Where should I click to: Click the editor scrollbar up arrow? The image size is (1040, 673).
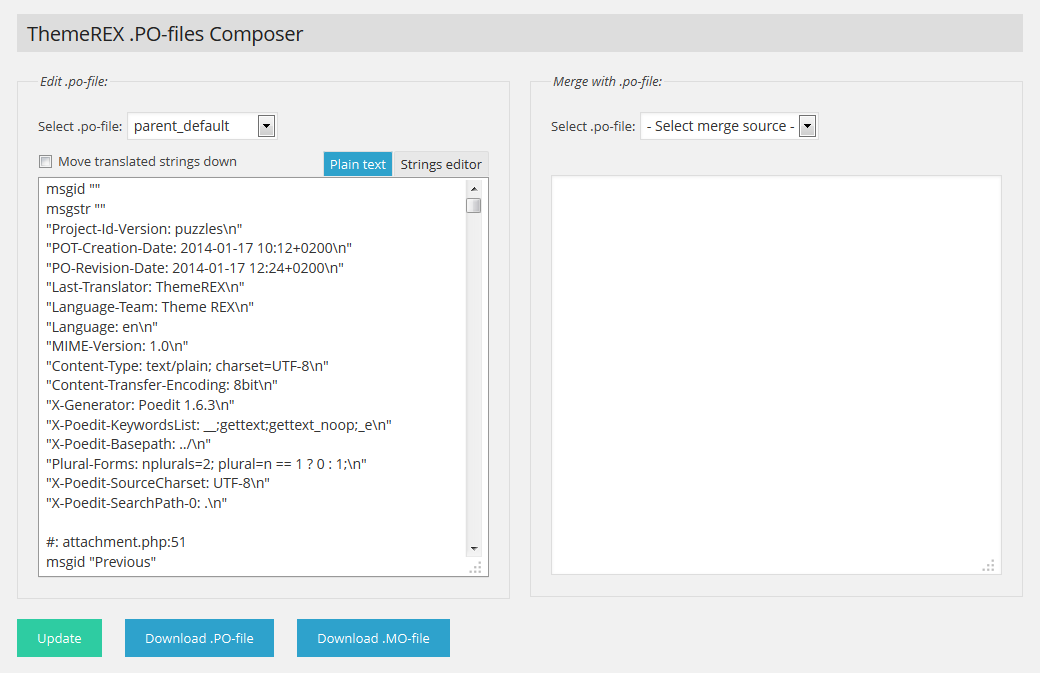tap(473, 188)
